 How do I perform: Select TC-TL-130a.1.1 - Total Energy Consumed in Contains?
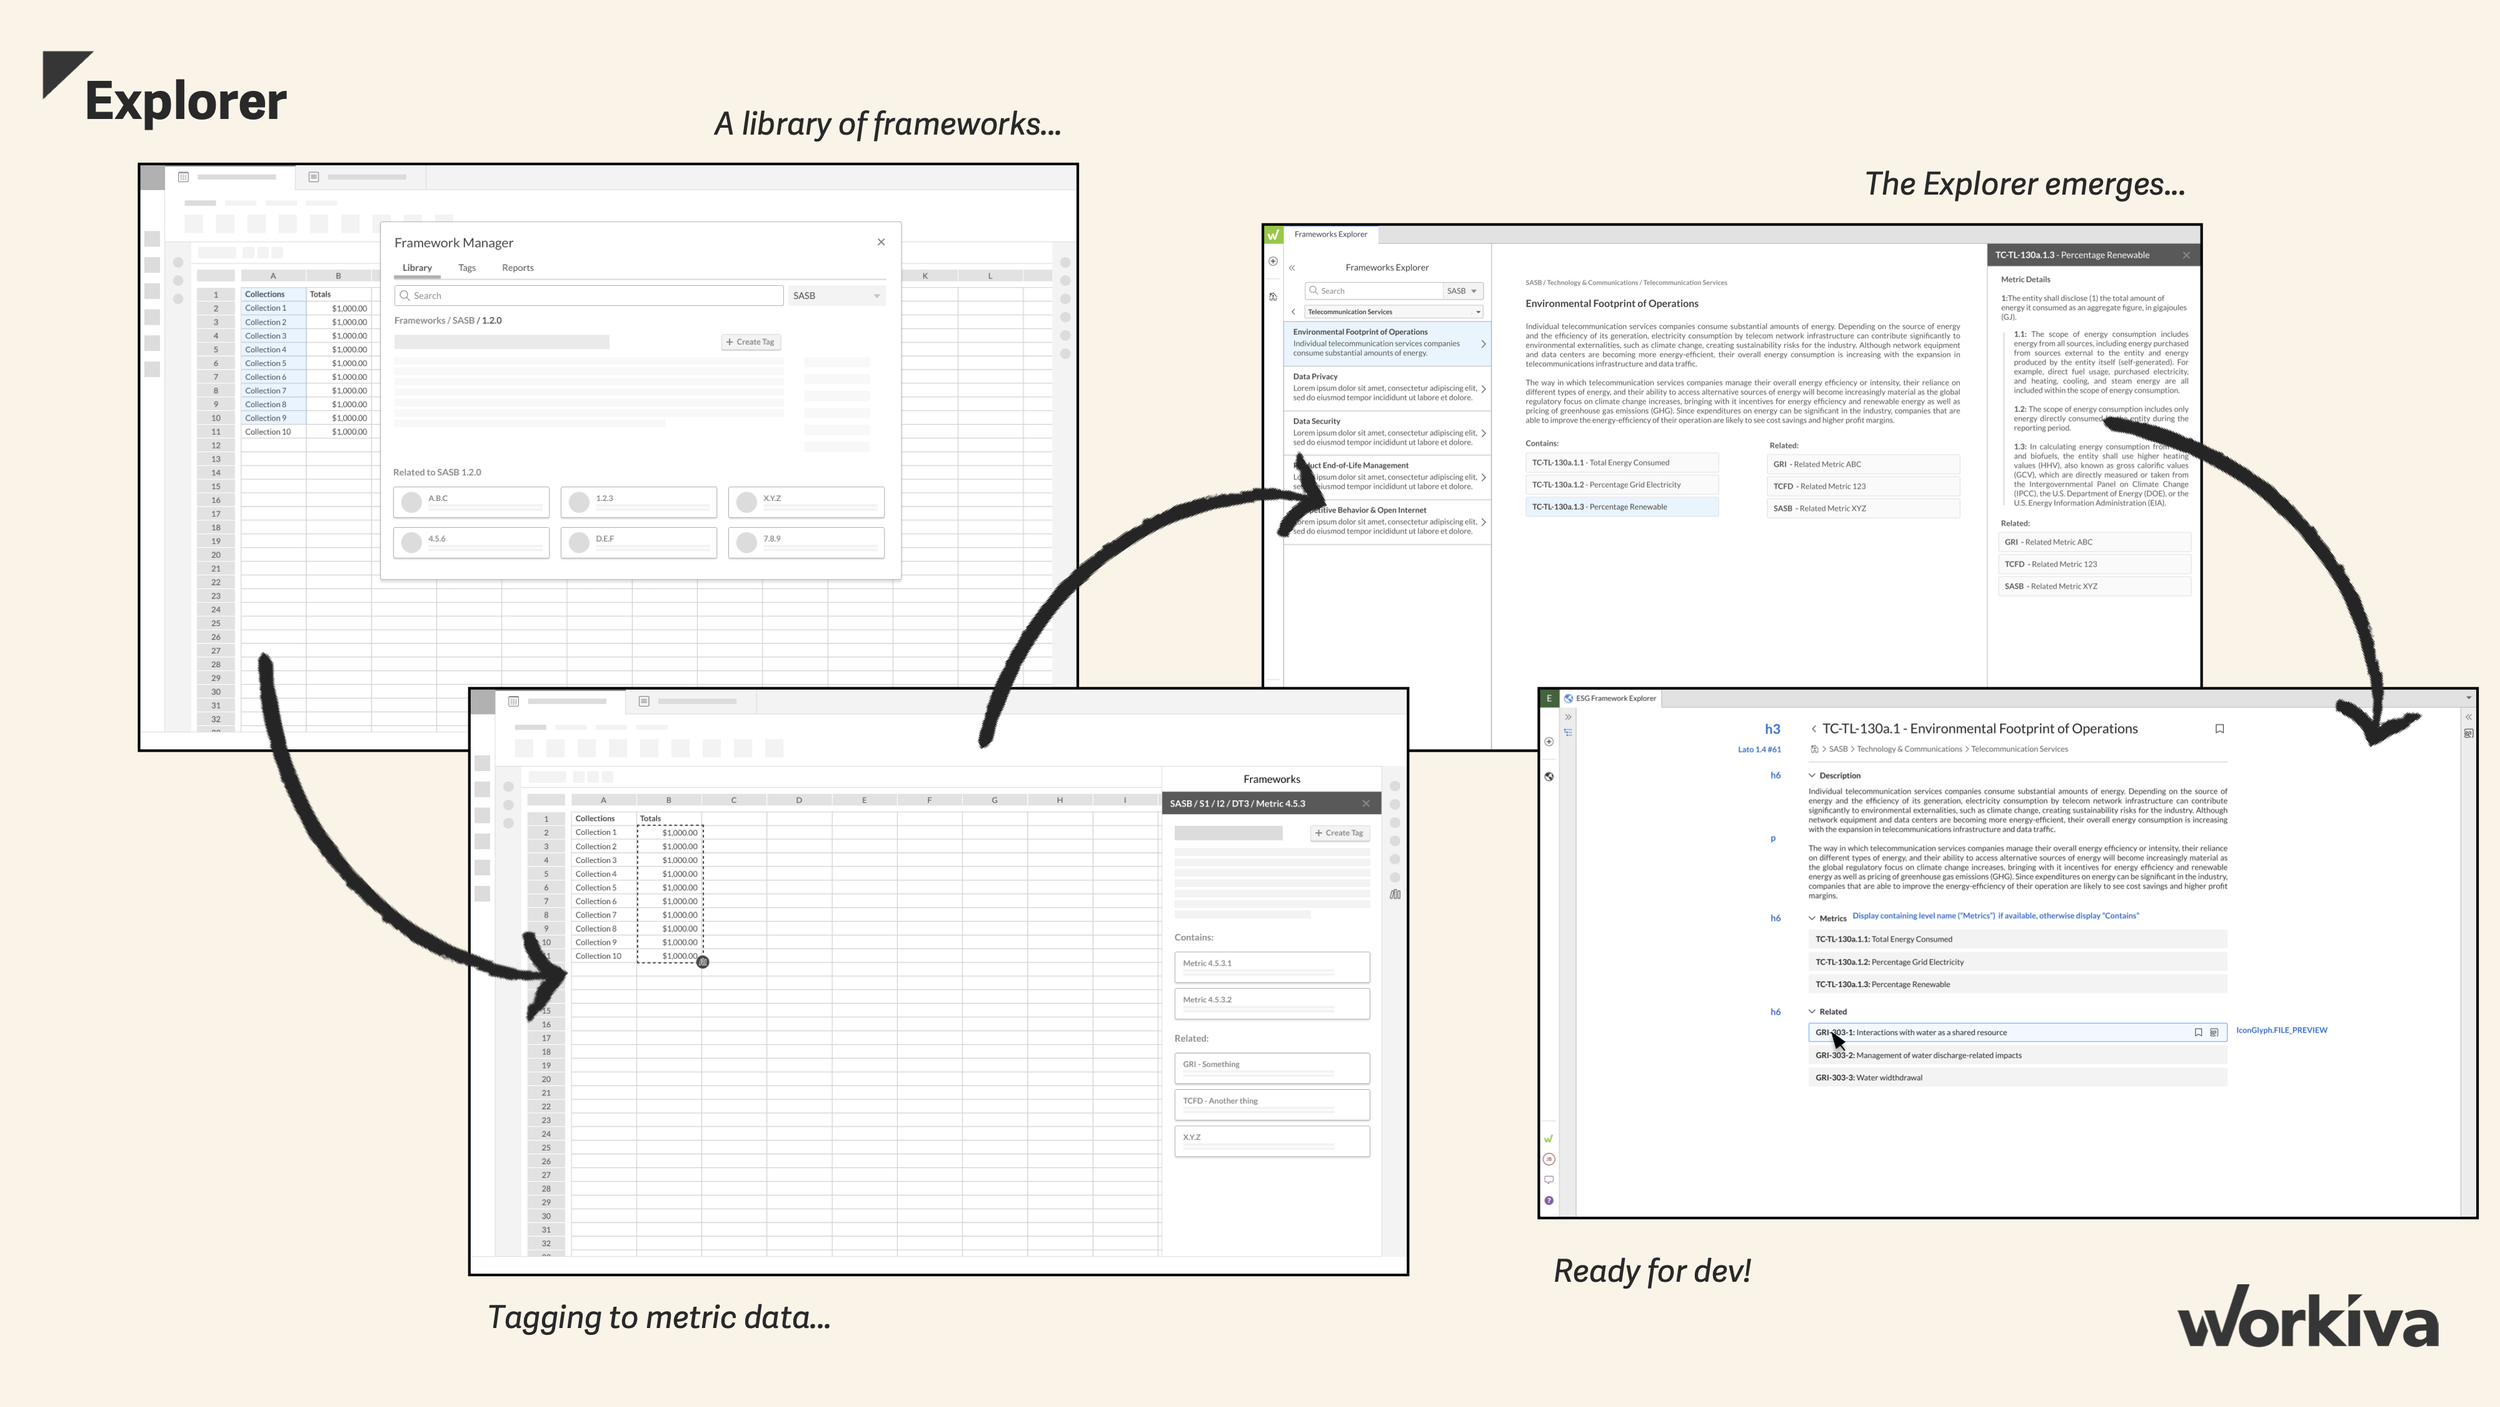click(x=1622, y=463)
